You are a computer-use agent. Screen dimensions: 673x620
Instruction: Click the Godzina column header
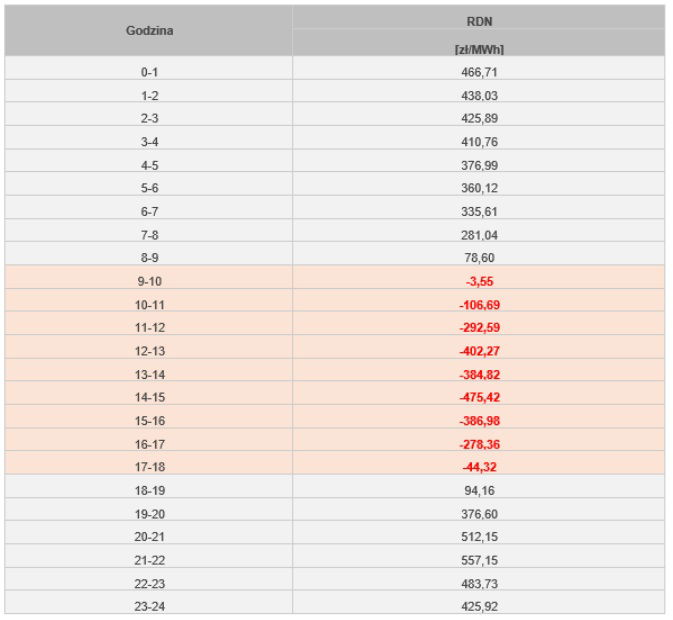149,31
